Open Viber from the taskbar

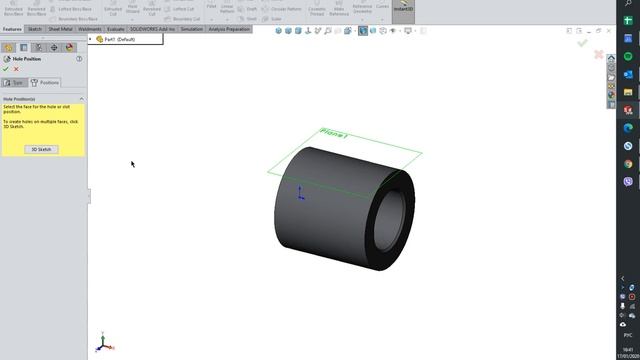pyautogui.click(x=628, y=181)
